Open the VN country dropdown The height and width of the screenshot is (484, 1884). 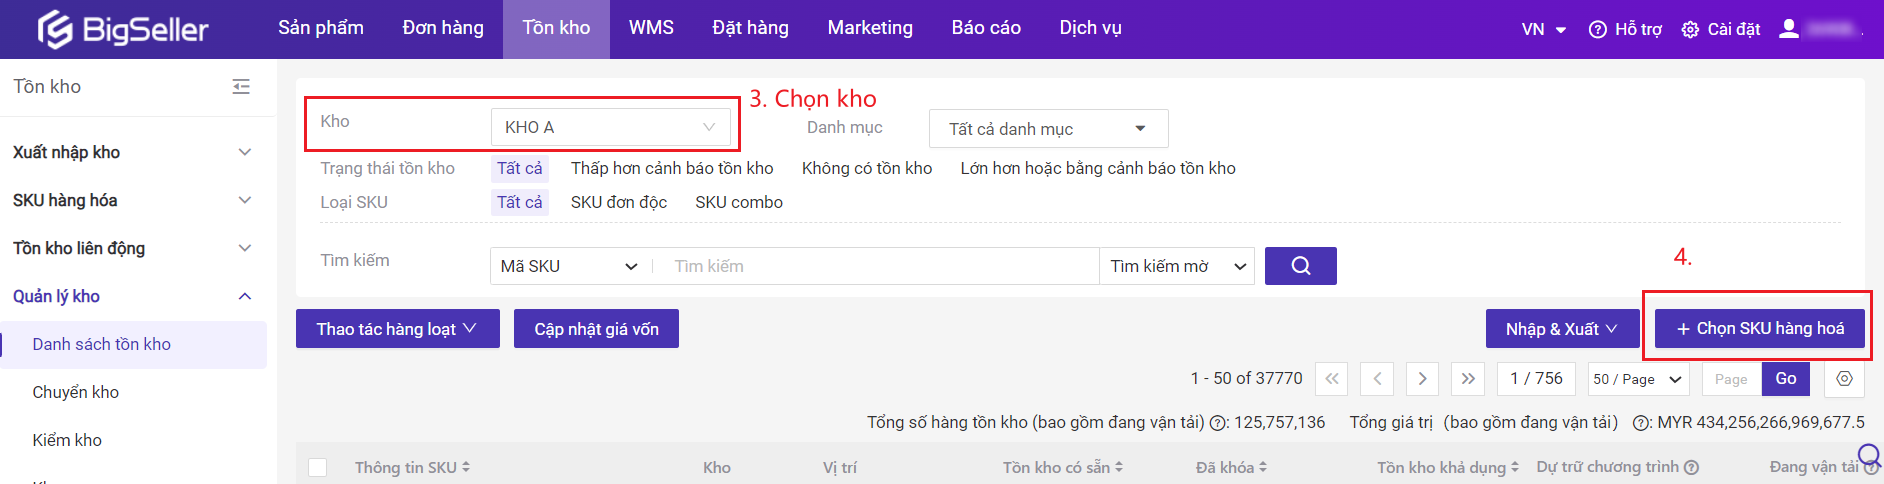tap(1544, 29)
